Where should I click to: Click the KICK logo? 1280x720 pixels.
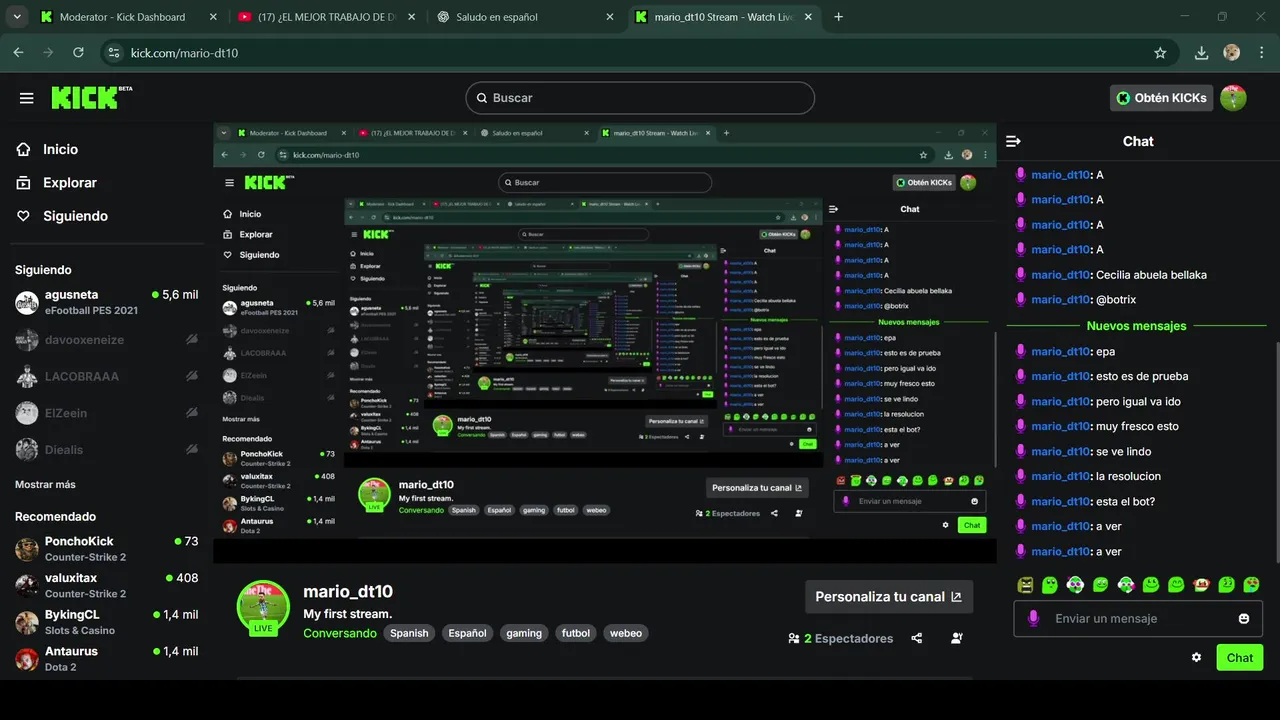click(90, 97)
